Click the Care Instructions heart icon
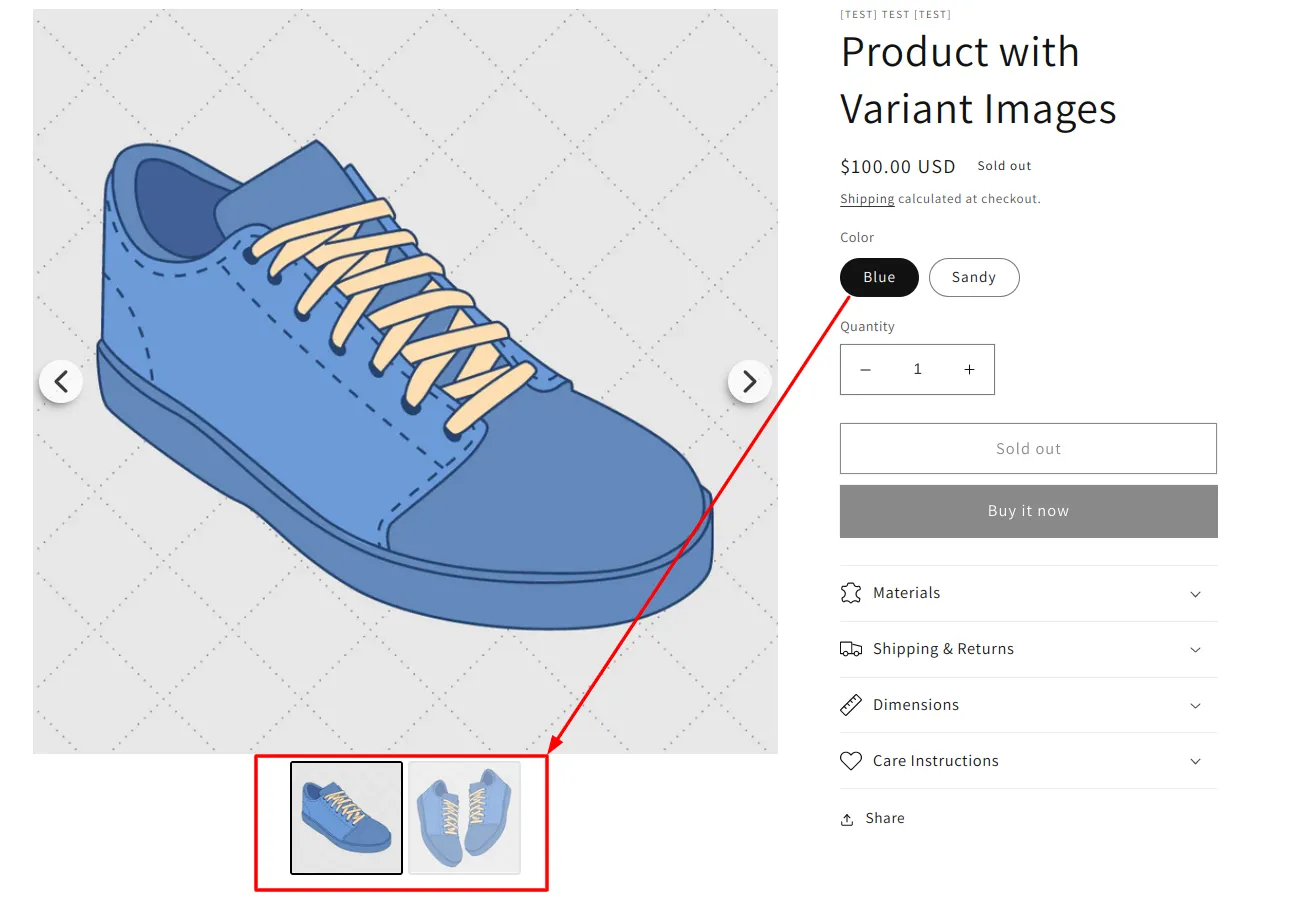 [851, 761]
